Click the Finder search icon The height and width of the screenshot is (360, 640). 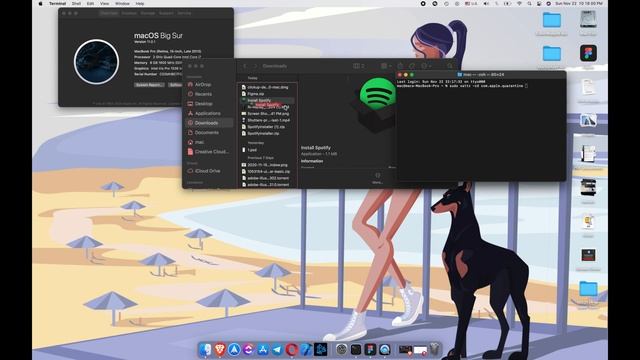click(449, 66)
